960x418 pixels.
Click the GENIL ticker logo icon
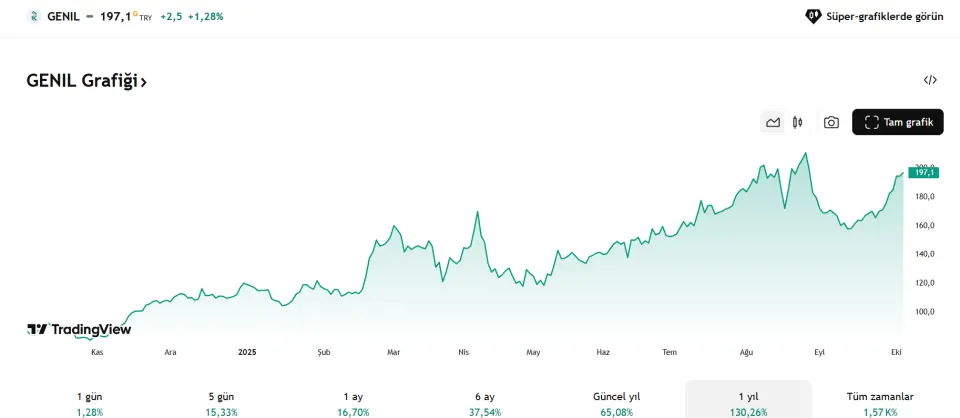[x=35, y=16]
